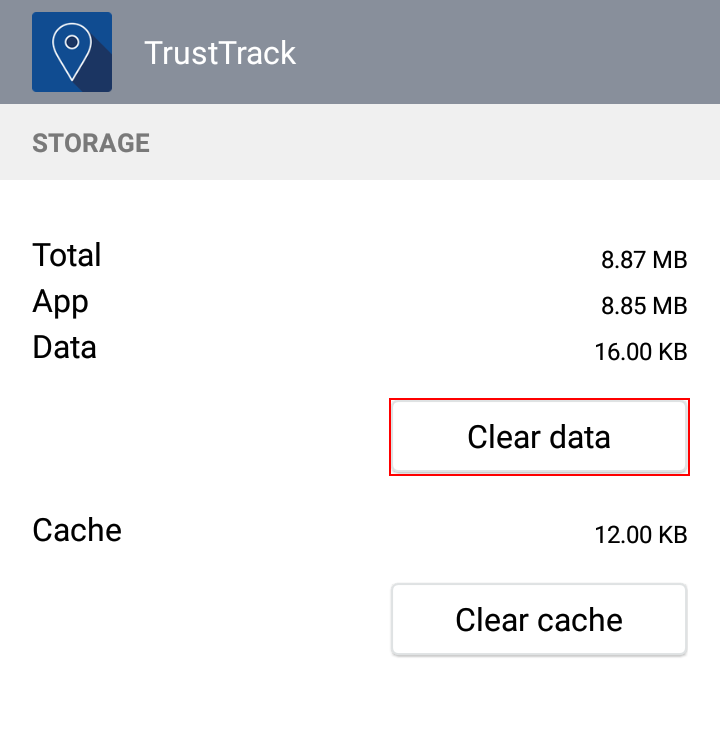The image size is (720, 747).
Task: Select the App storage label
Action: 61,301
